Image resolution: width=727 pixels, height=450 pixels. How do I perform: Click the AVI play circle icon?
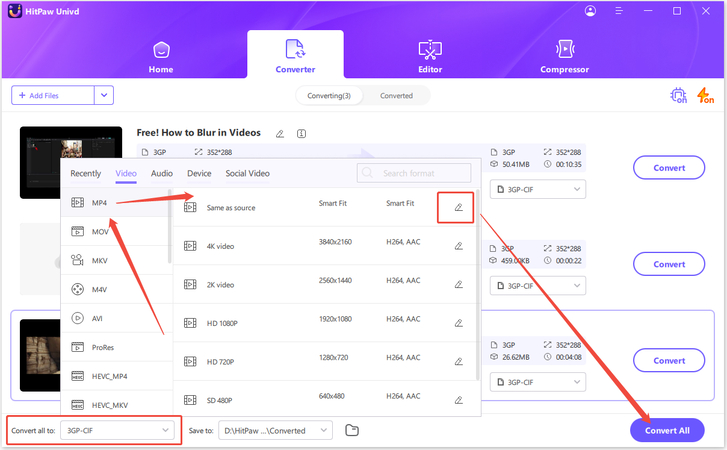pos(77,318)
